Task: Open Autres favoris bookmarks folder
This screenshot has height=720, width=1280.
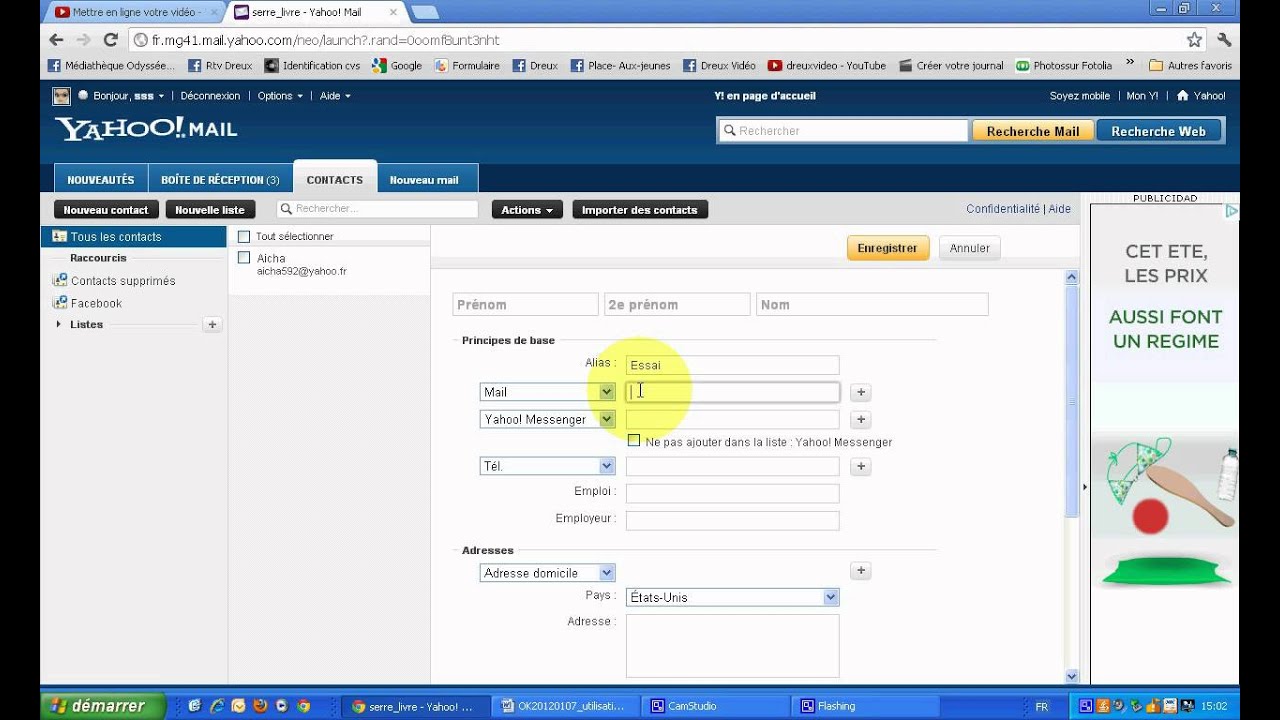Action: 1190,66
